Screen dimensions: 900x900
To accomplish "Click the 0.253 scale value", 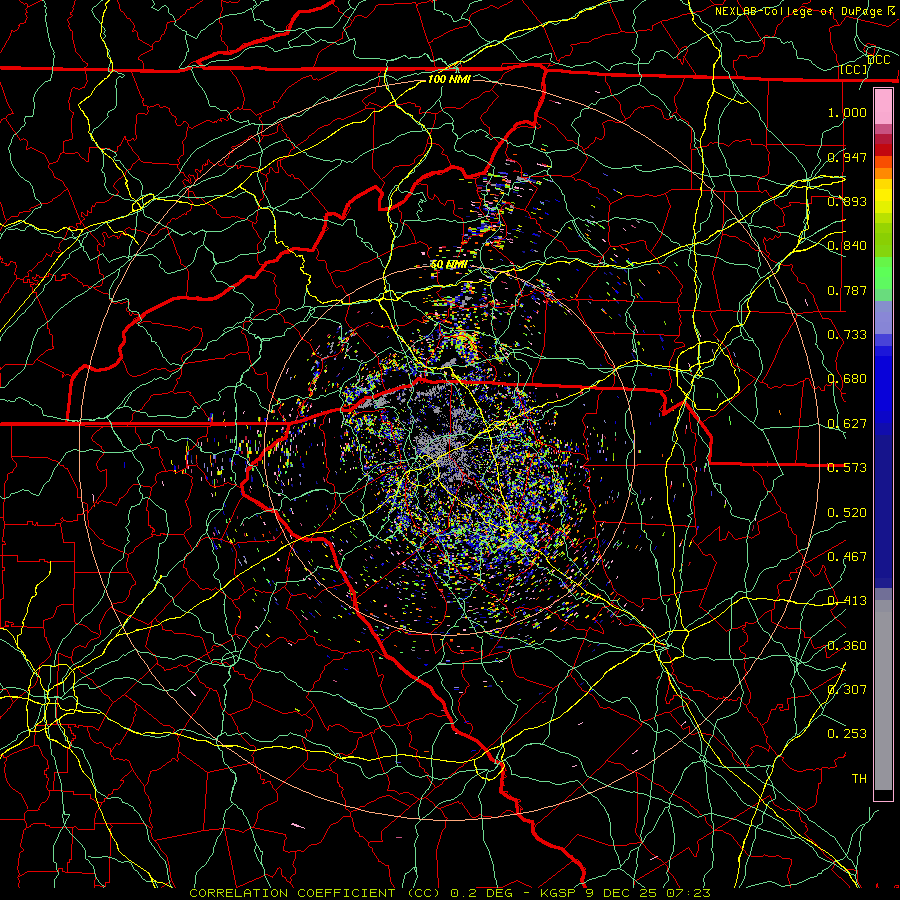I will pos(847,734).
